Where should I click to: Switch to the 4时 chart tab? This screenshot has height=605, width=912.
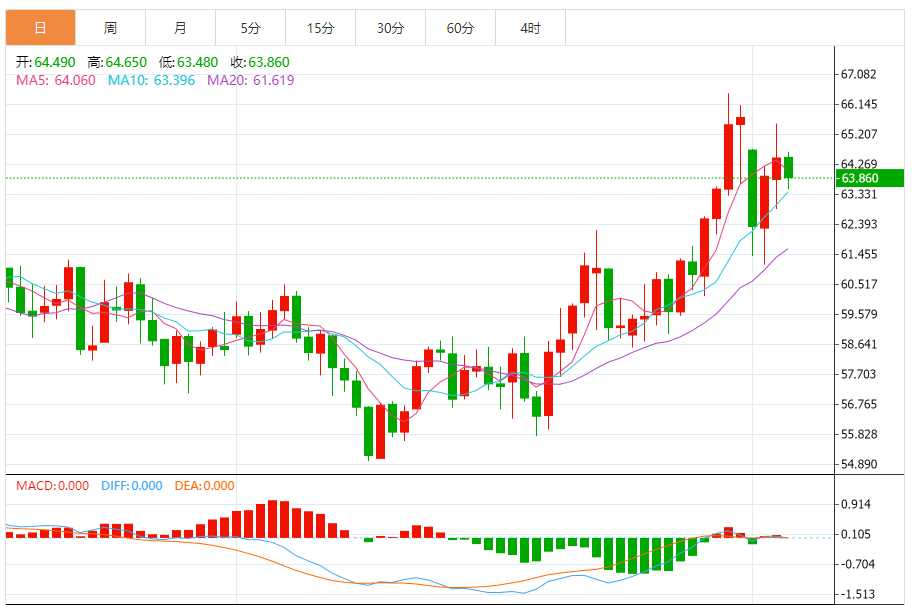pyautogui.click(x=530, y=28)
